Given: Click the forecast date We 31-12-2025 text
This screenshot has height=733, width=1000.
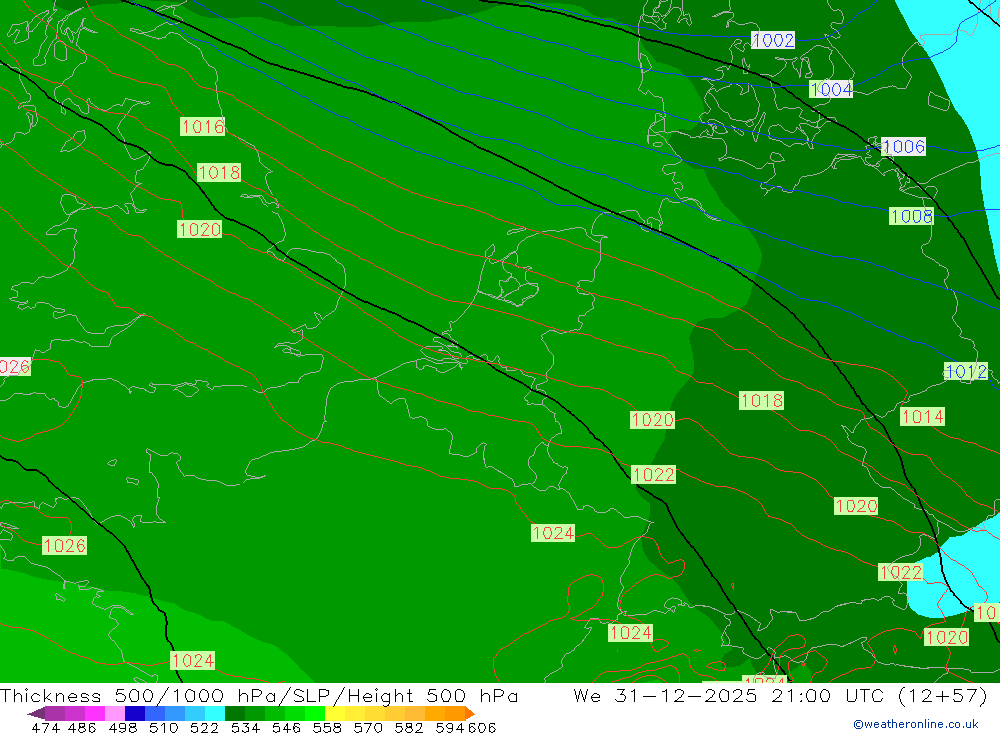Looking at the screenshot, I should 666,695.
